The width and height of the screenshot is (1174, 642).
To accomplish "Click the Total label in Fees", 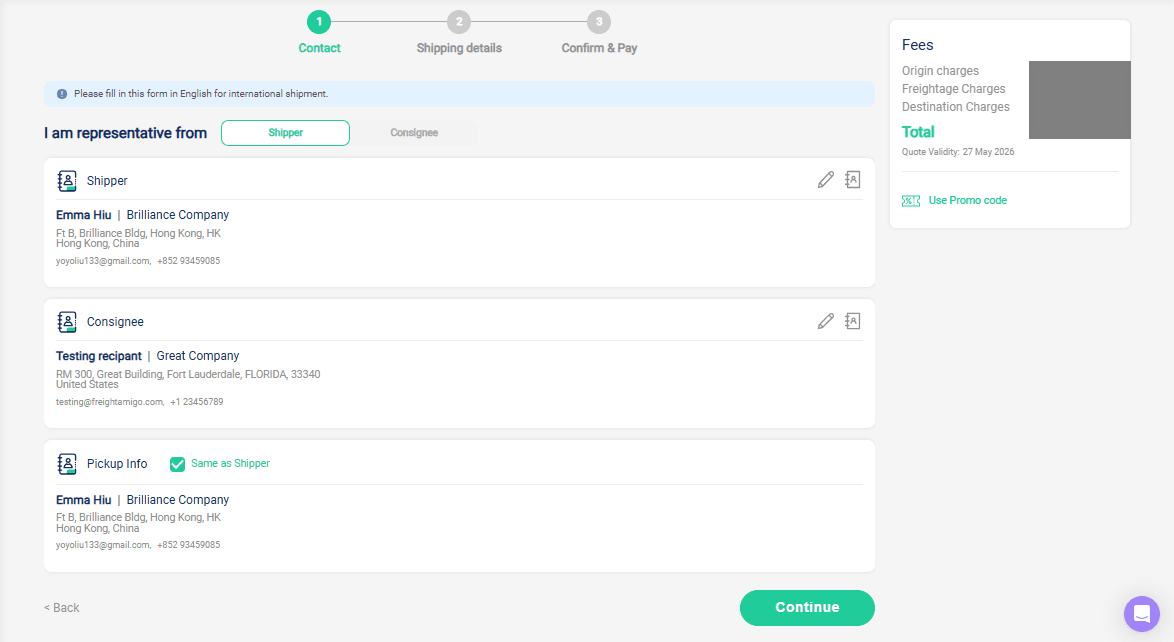I will tap(918, 132).
